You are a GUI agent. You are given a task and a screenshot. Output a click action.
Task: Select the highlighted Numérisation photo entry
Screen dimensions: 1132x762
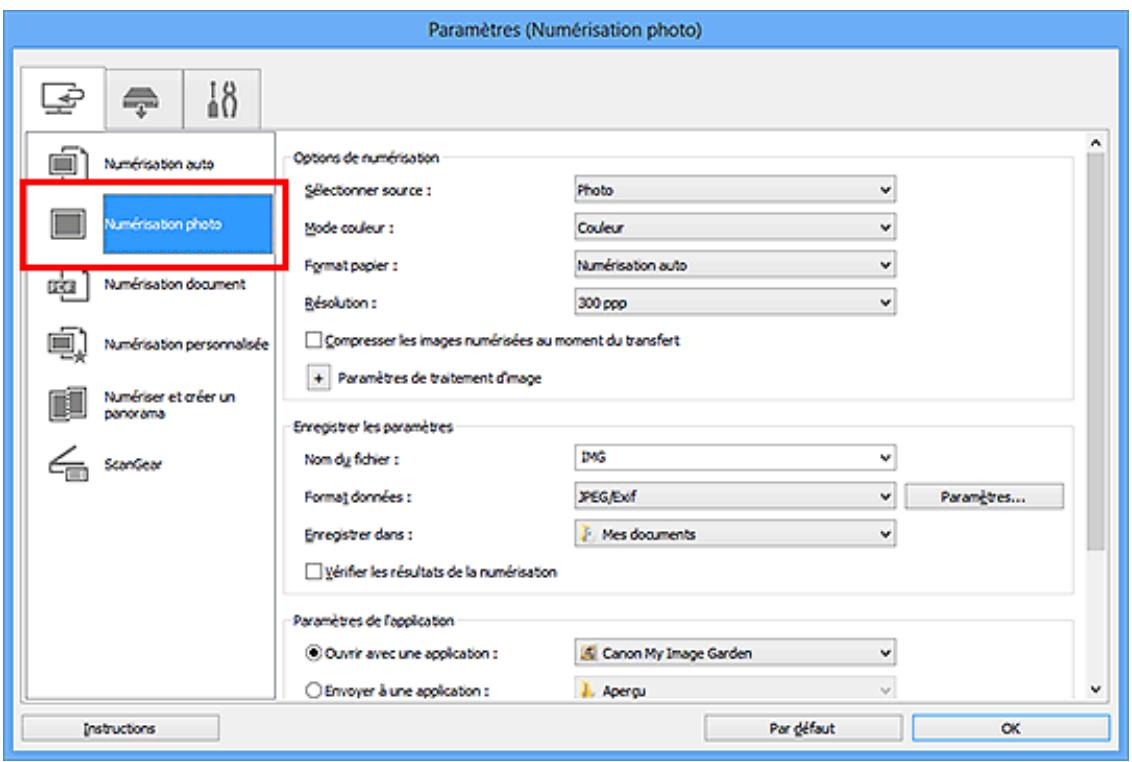[x=188, y=224]
